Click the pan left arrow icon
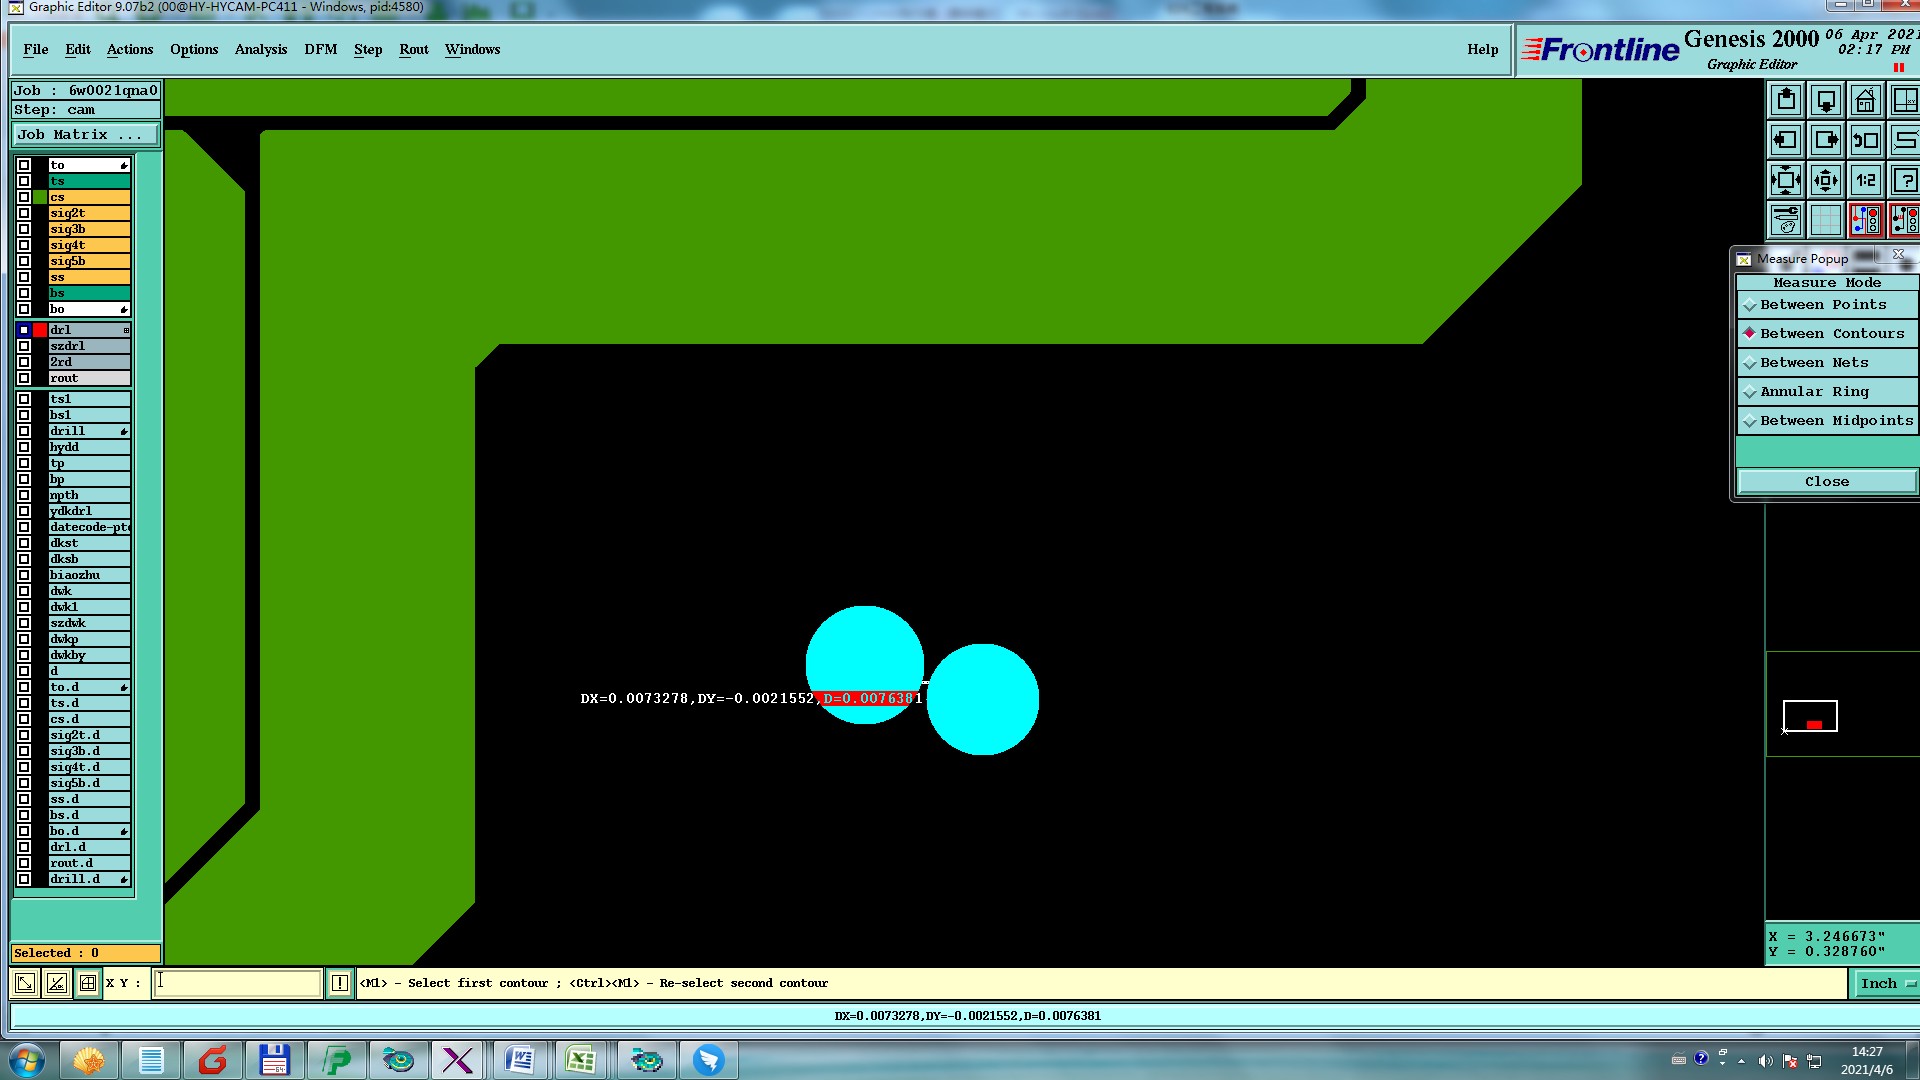Image resolution: width=1920 pixels, height=1080 pixels. click(x=1786, y=141)
